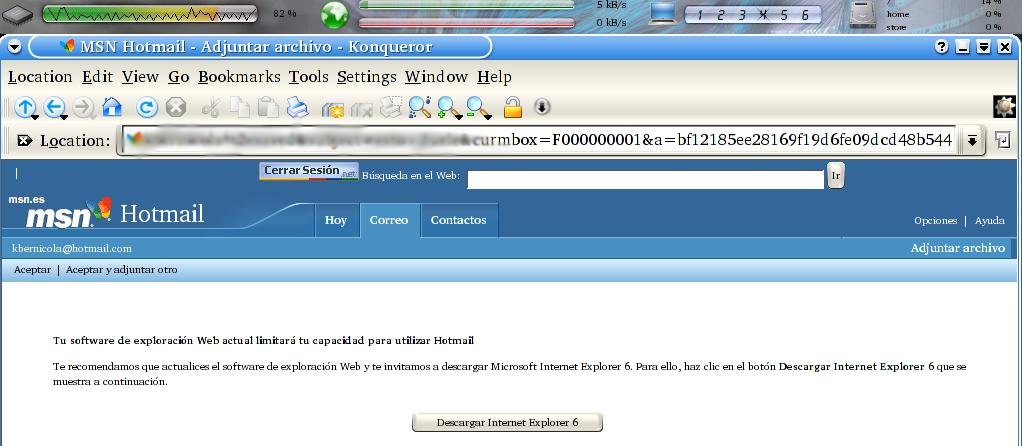Open the Tools menu
Viewport: 1022px width, 446px height.
309,77
